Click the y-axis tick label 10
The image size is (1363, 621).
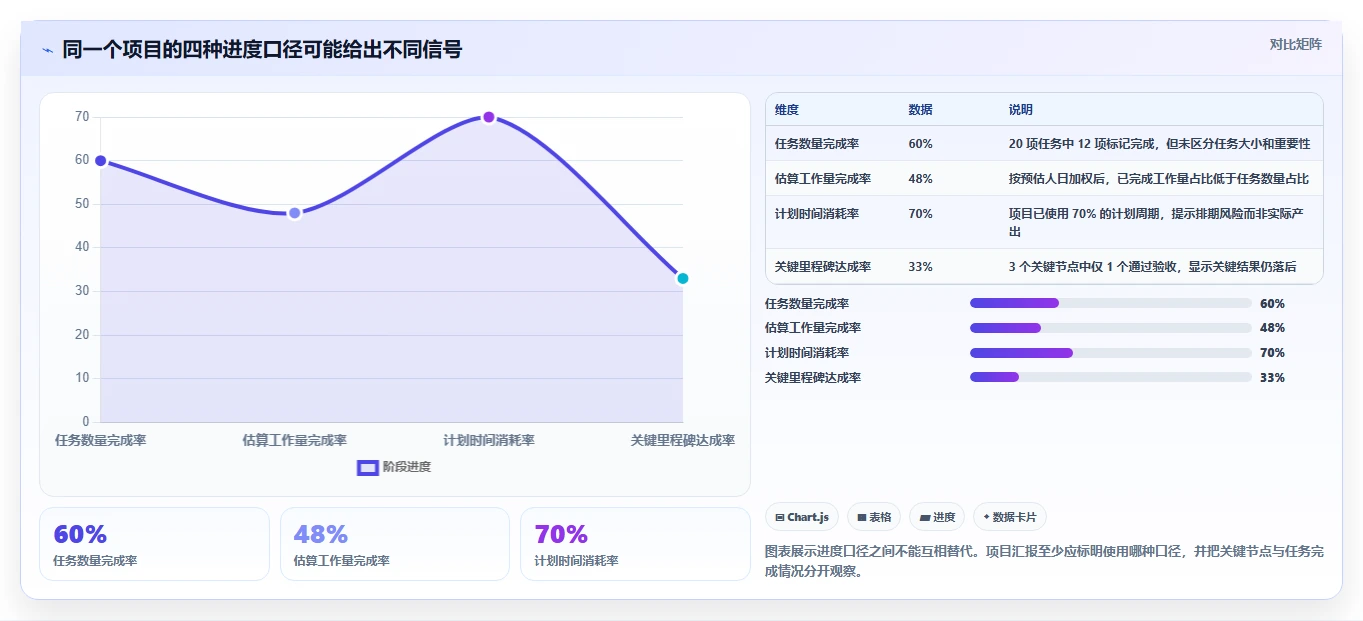(82, 378)
